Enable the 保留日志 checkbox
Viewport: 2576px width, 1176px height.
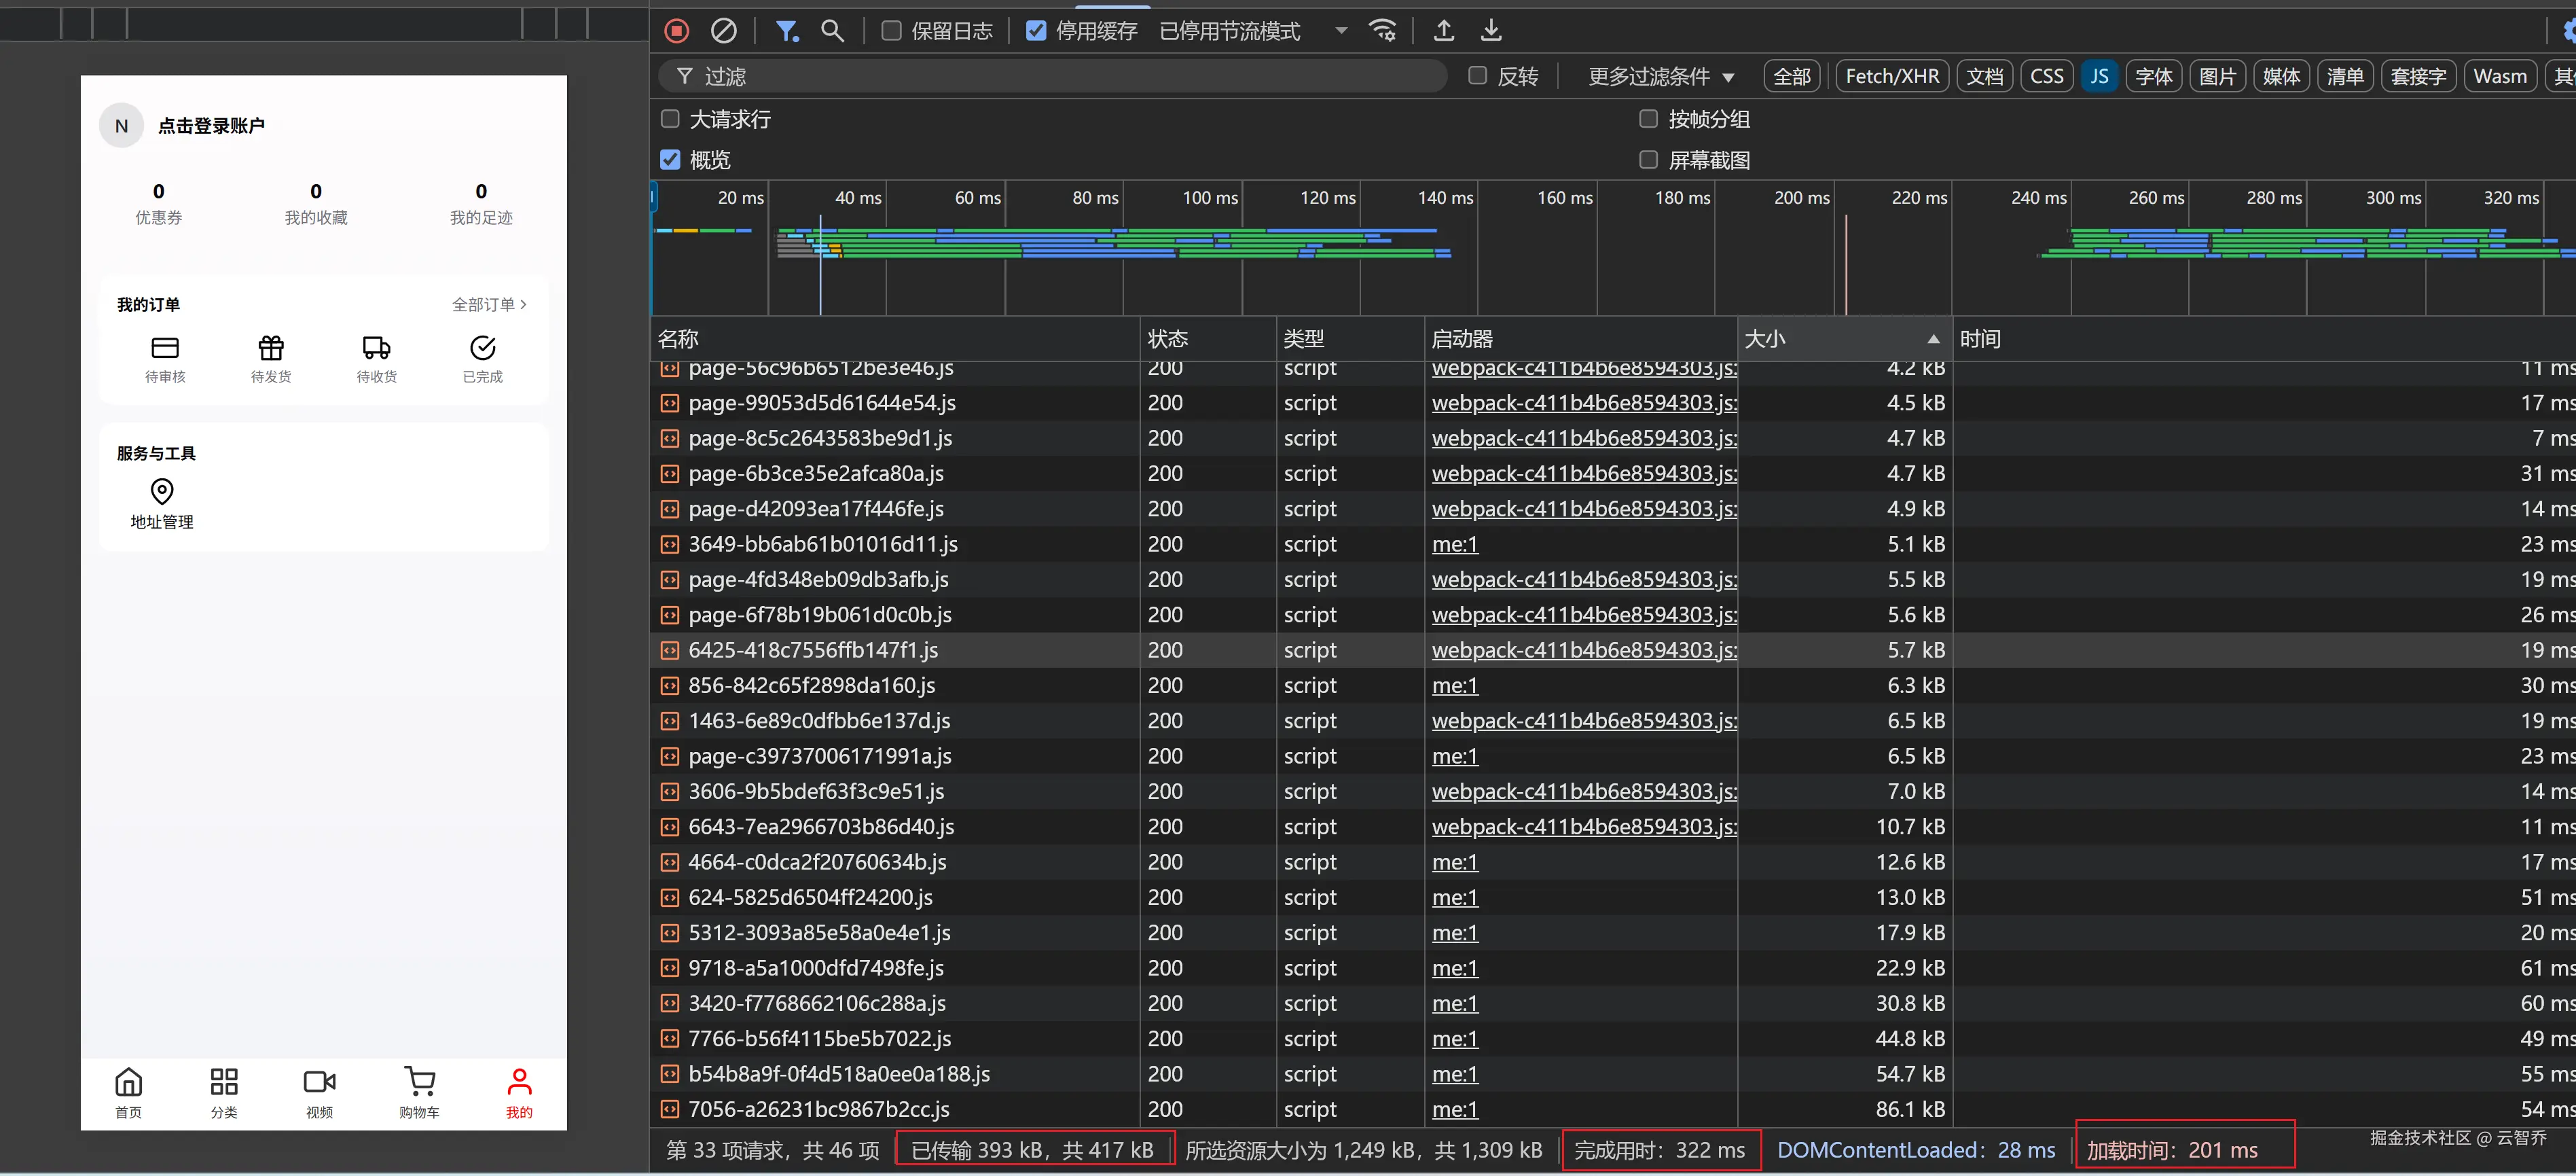pos(890,31)
